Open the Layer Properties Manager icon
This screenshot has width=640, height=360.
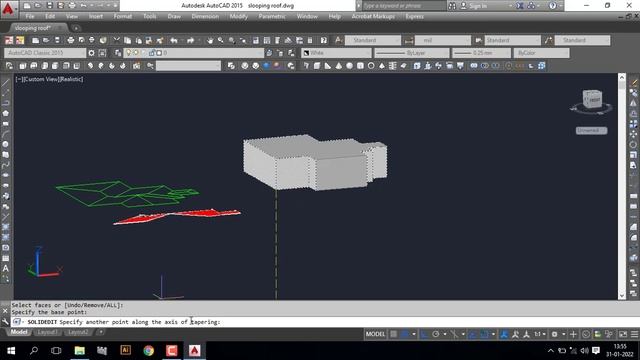[x=118, y=53]
